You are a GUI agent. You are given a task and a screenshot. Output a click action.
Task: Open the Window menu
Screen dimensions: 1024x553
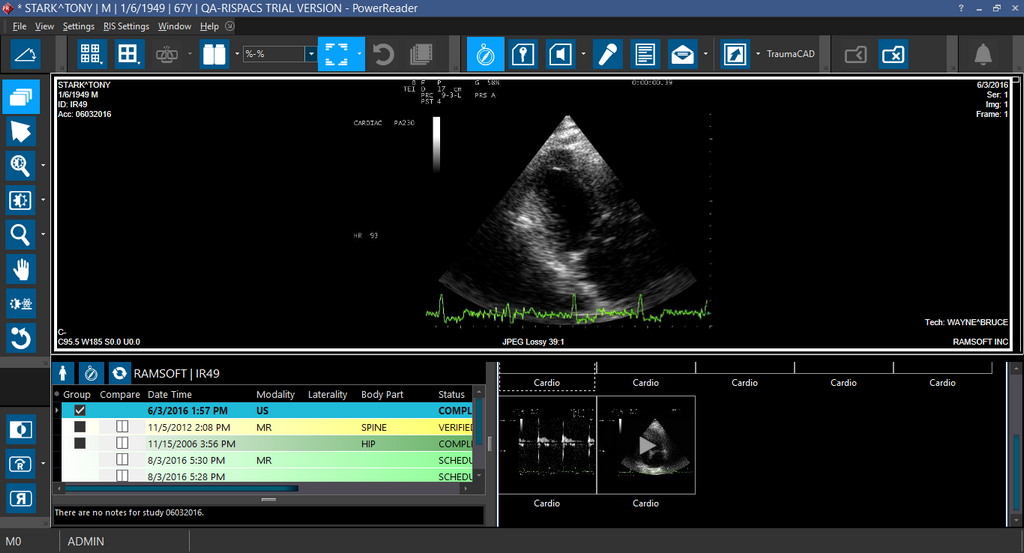coord(174,26)
